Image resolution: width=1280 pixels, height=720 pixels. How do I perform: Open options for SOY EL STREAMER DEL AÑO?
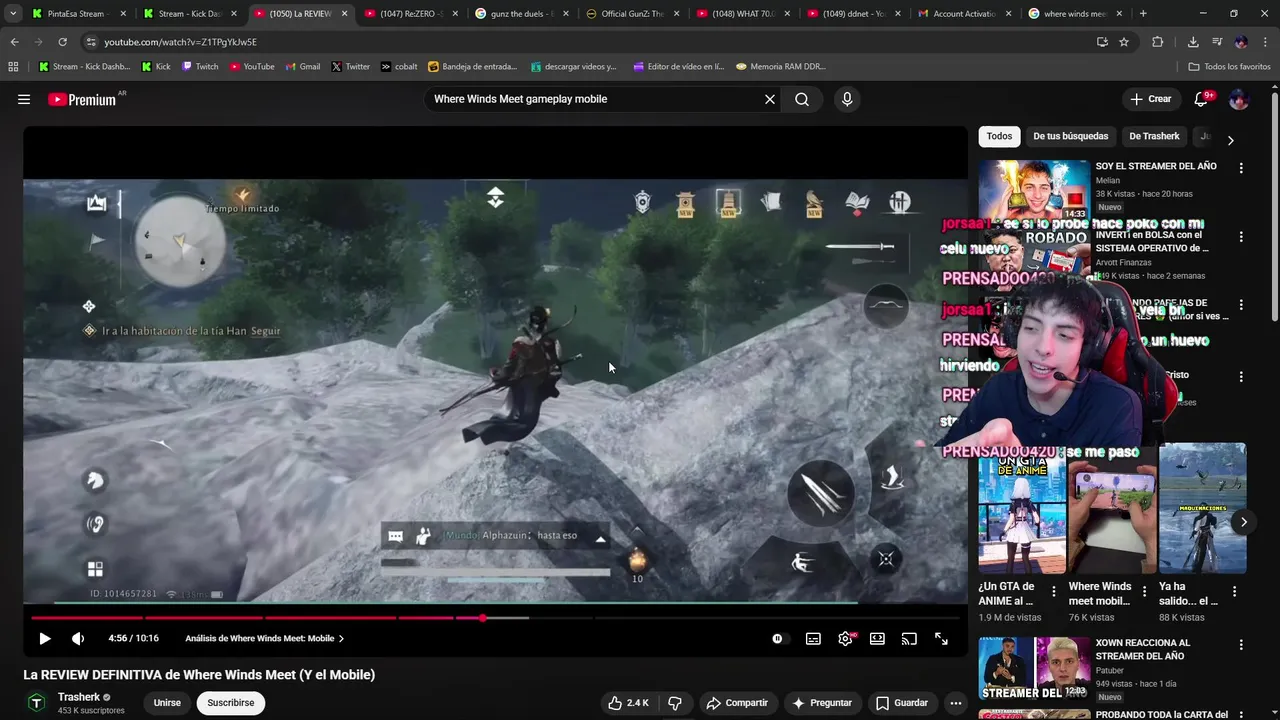(1241, 168)
